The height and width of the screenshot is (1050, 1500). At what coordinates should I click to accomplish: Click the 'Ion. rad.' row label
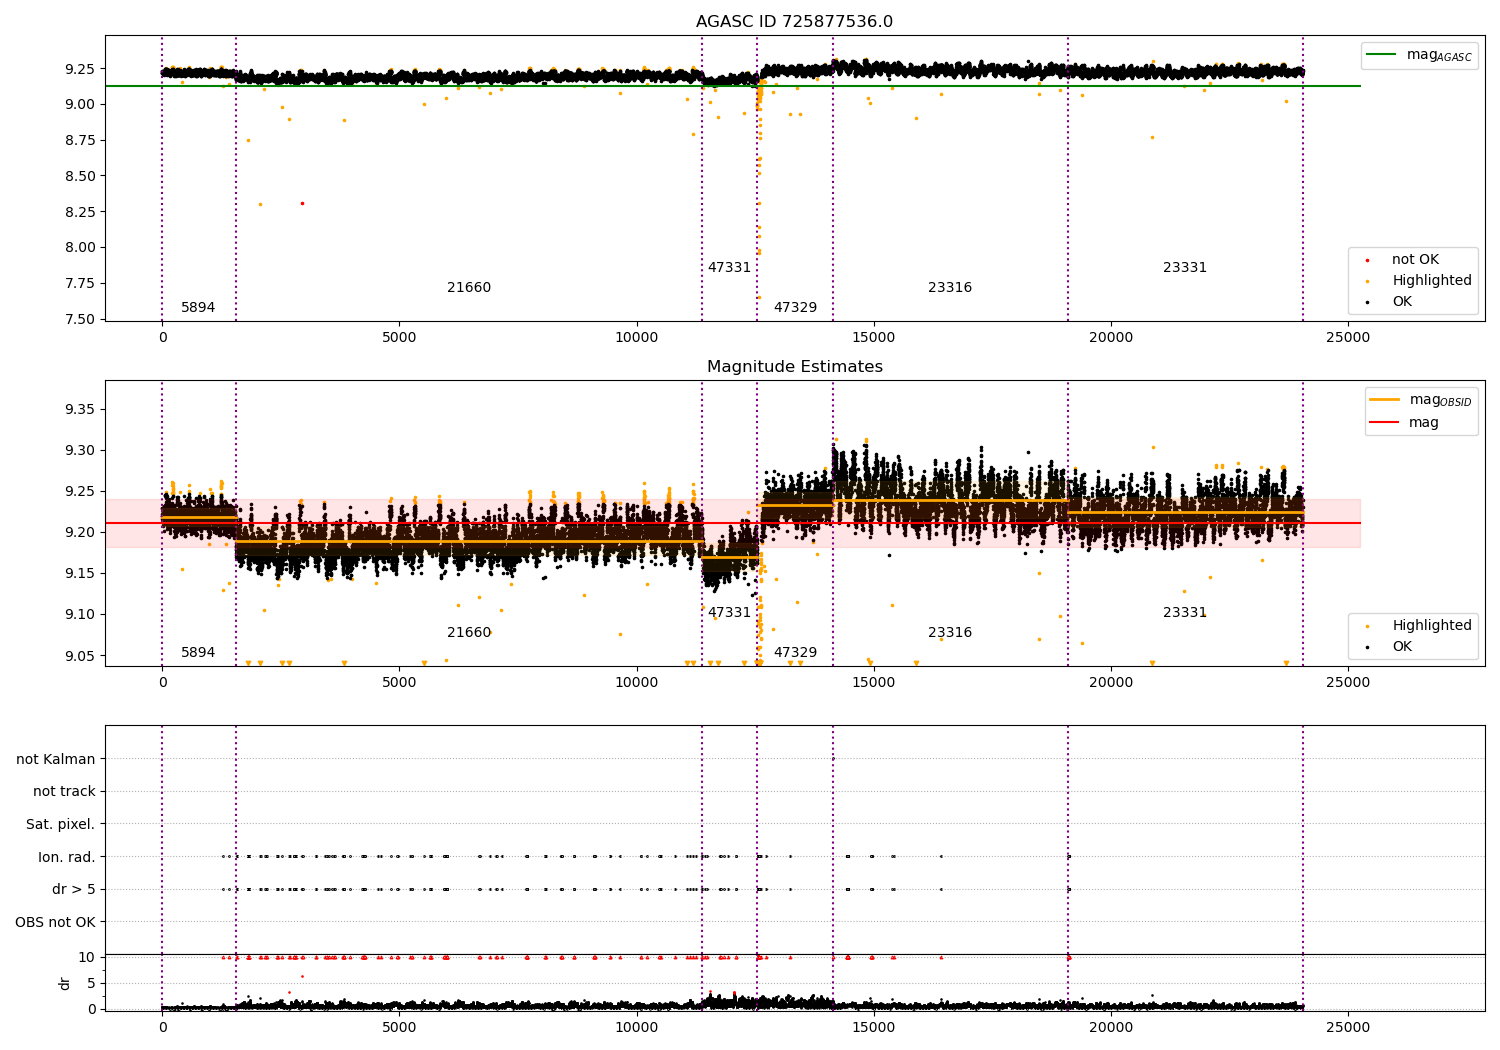(67, 857)
